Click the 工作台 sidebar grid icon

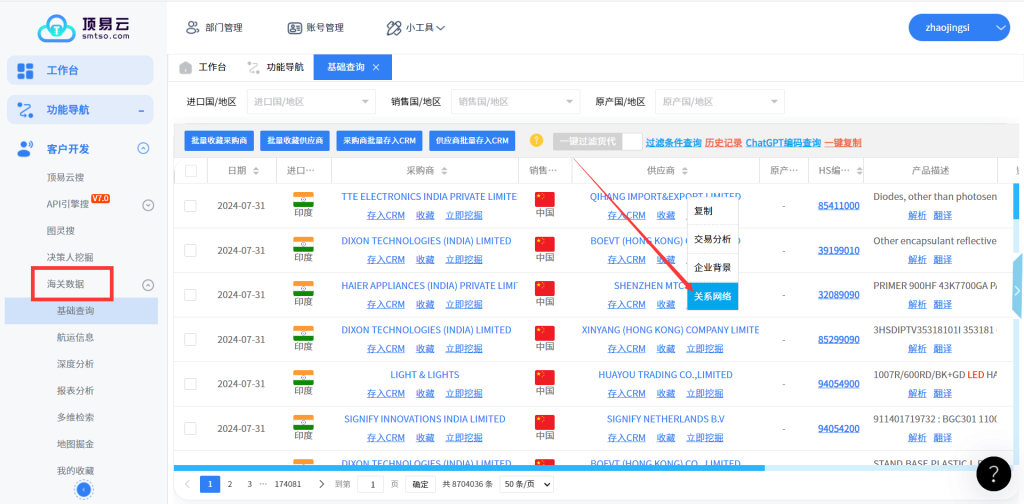click(26, 71)
